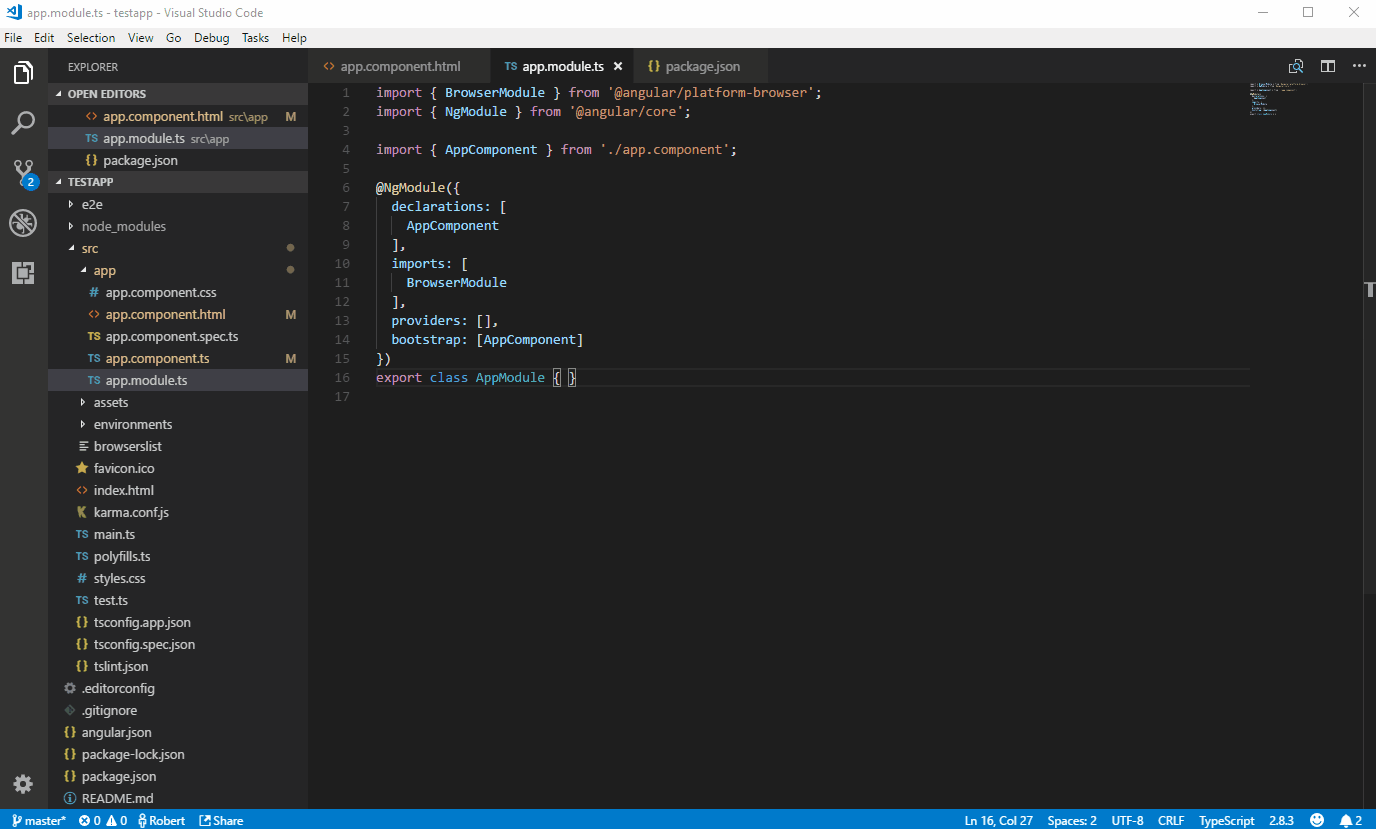Collapse the src folder
1376x829 pixels.
tap(178, 248)
